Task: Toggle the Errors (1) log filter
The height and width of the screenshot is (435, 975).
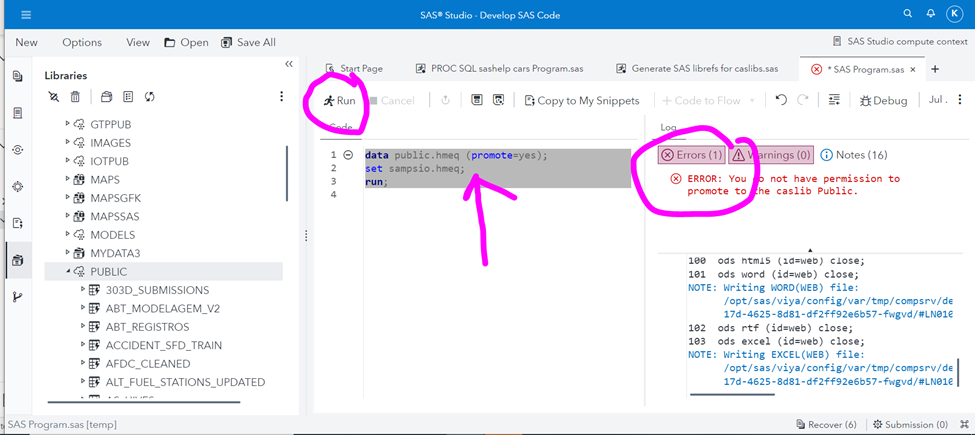Action: (691, 155)
